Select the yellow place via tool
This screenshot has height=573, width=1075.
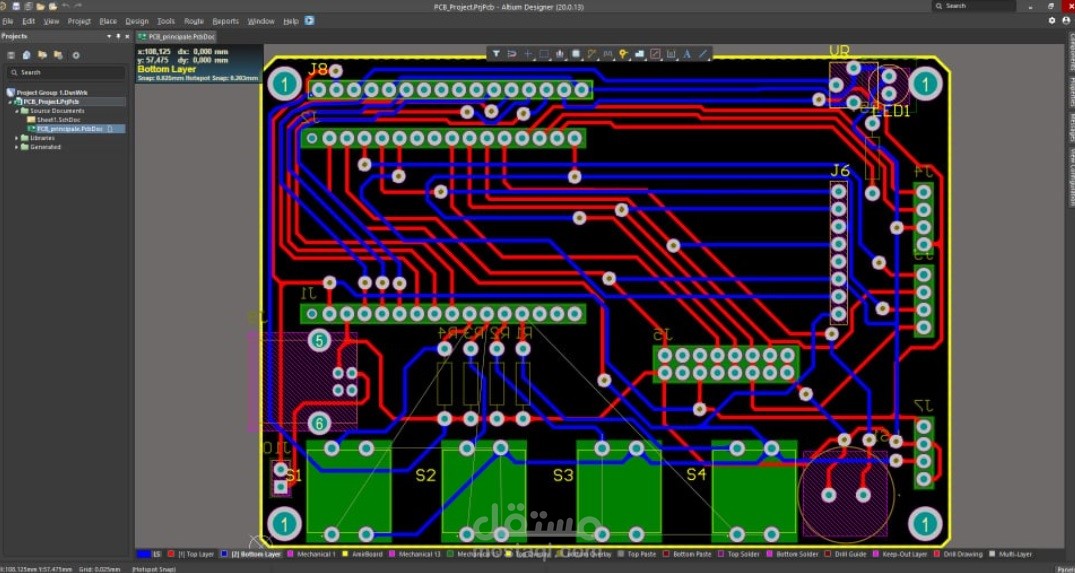pos(623,53)
